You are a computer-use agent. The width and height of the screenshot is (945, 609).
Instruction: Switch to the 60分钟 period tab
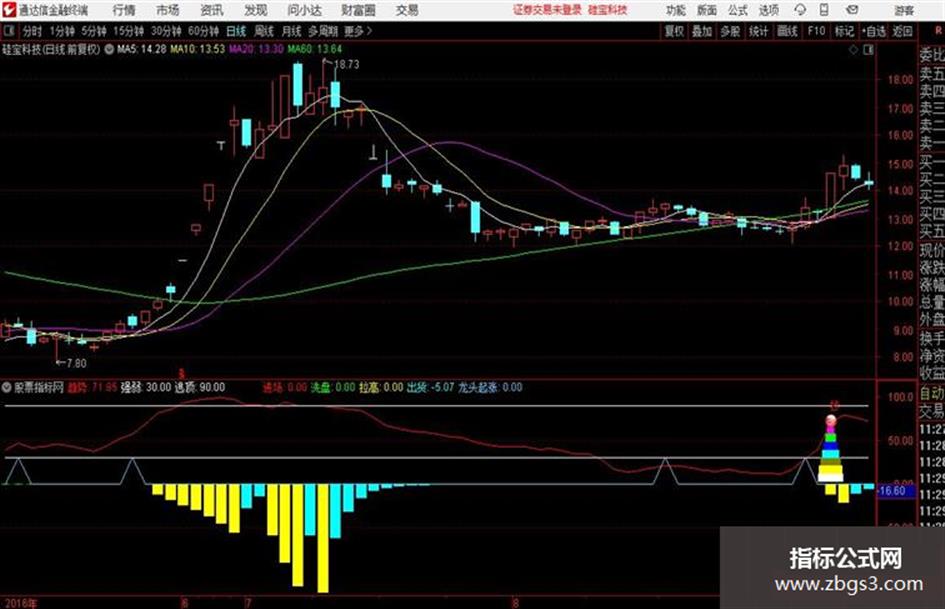click(x=204, y=31)
